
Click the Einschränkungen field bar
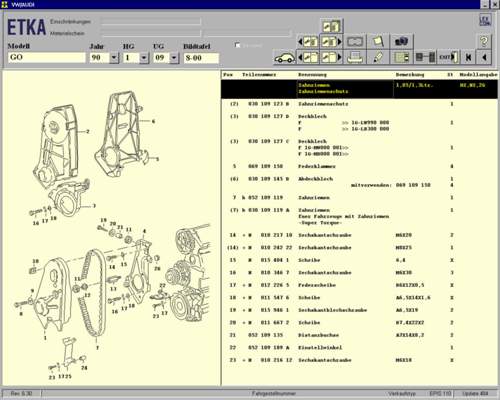click(x=151, y=21)
